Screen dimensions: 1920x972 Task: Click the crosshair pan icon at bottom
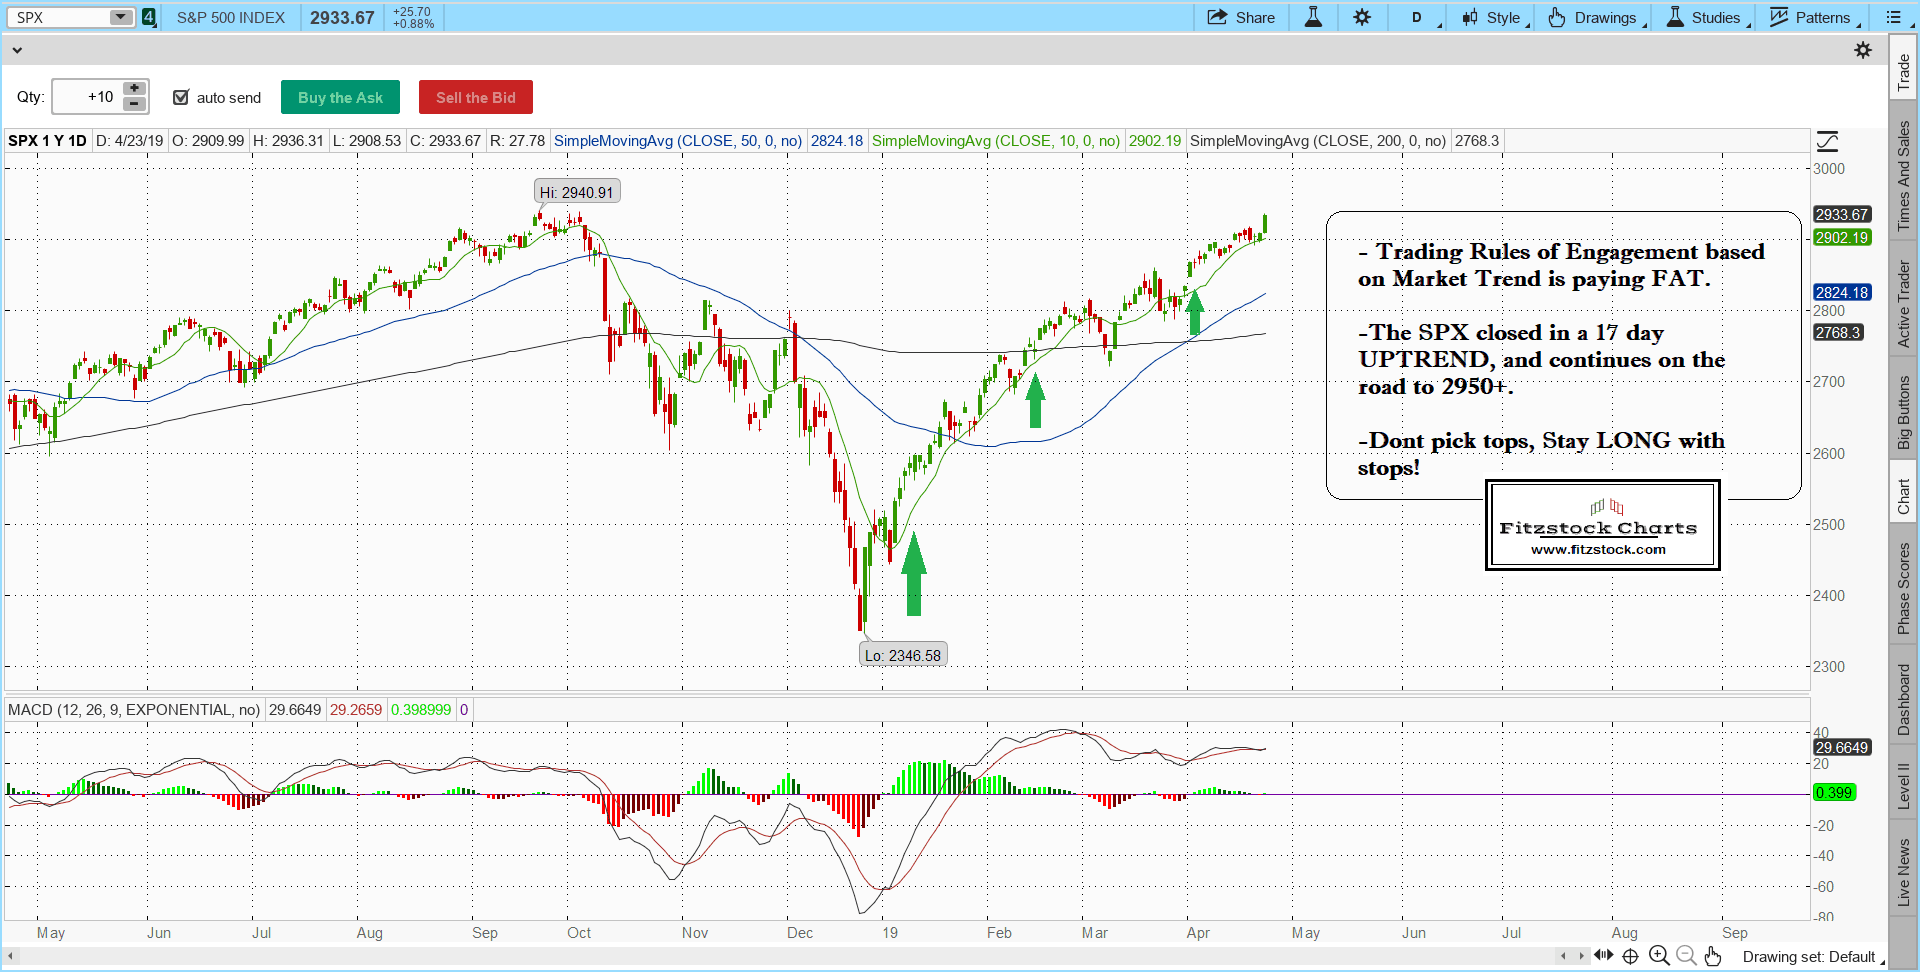[1630, 956]
